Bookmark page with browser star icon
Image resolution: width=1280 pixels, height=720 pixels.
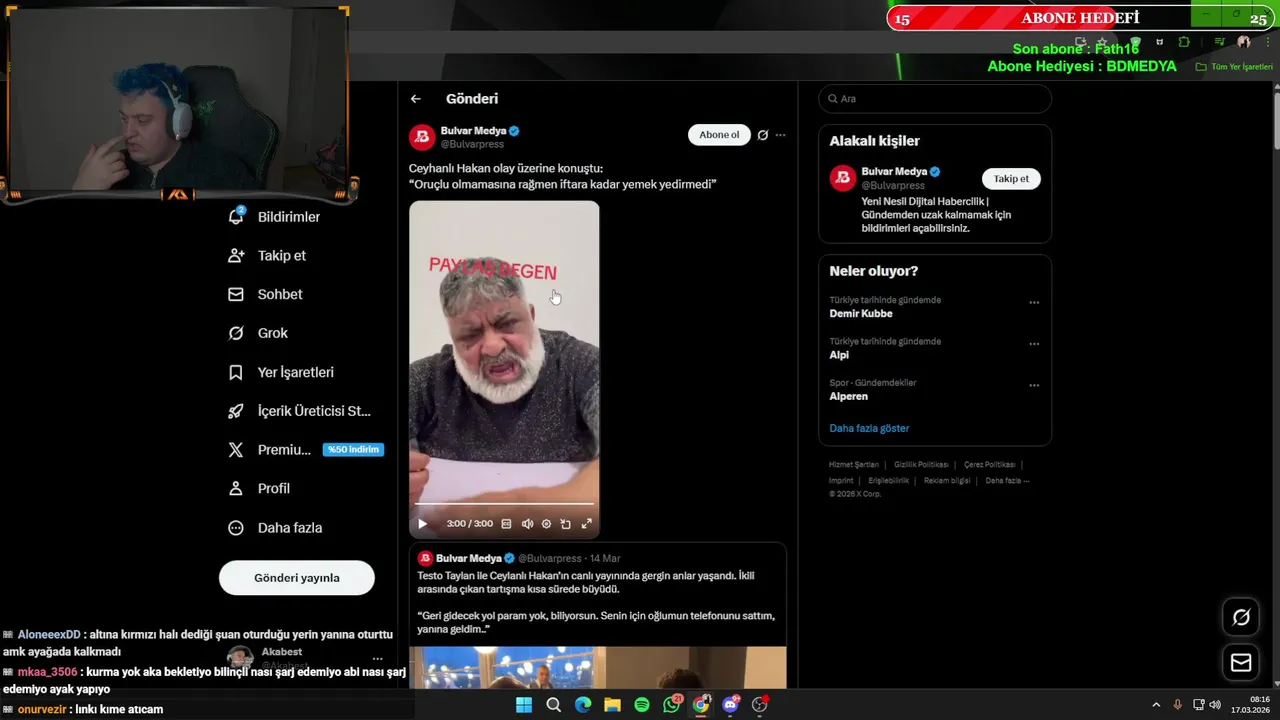(1102, 42)
